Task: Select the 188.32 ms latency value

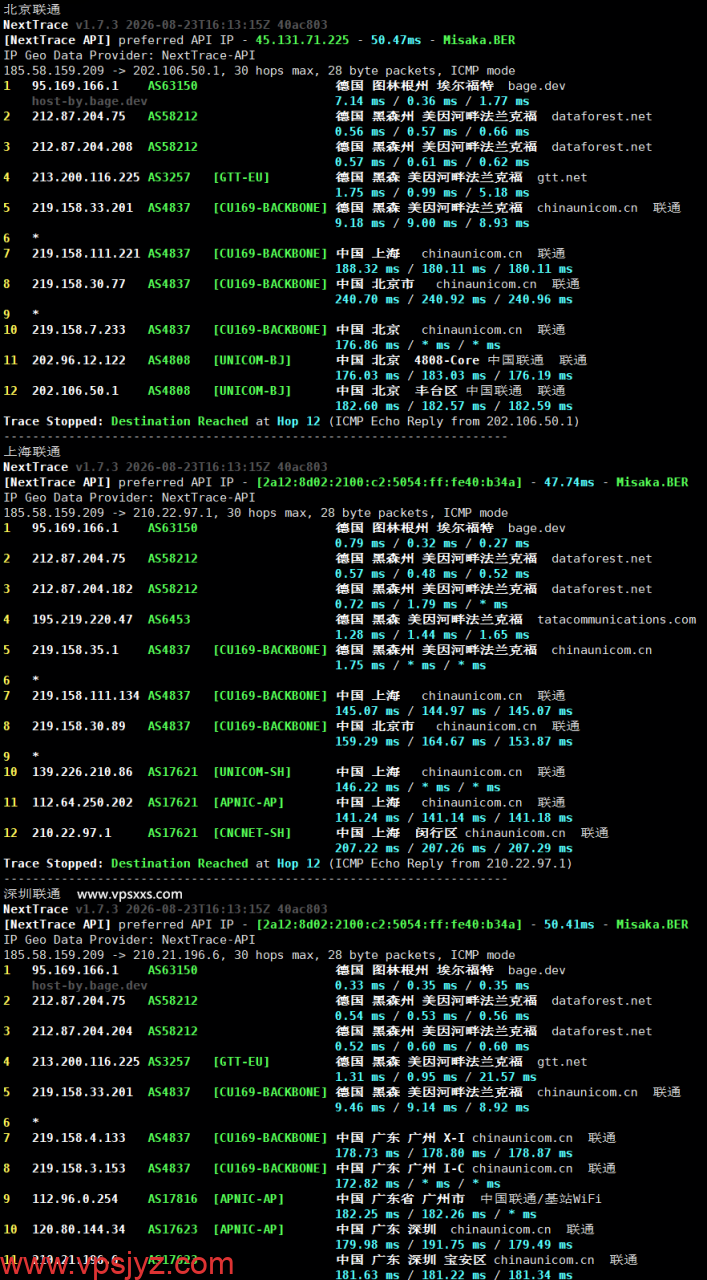Action: [368, 269]
